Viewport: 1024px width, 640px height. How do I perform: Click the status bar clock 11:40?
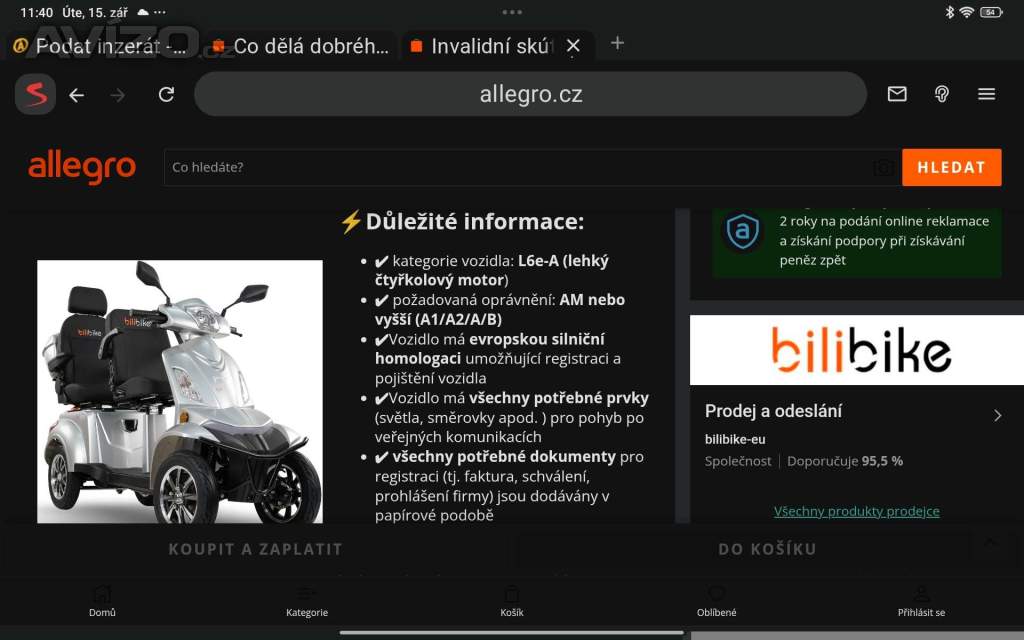click(37, 12)
